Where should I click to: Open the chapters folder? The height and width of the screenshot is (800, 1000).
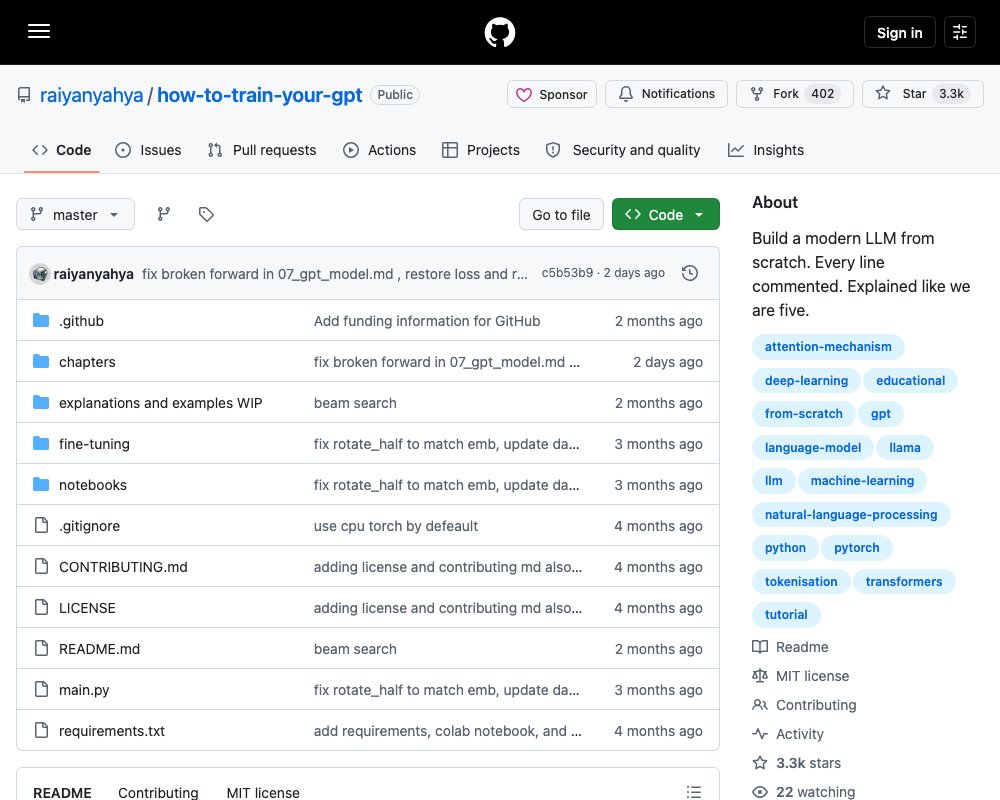point(87,362)
